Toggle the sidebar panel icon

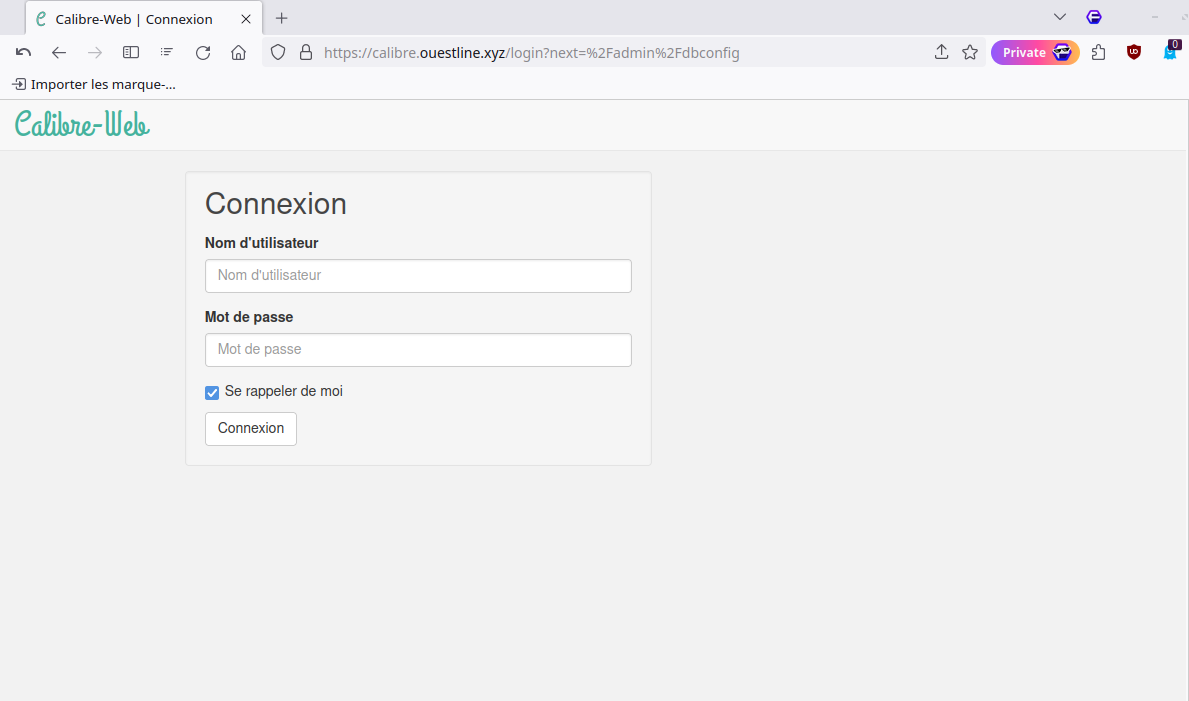pyautogui.click(x=131, y=53)
